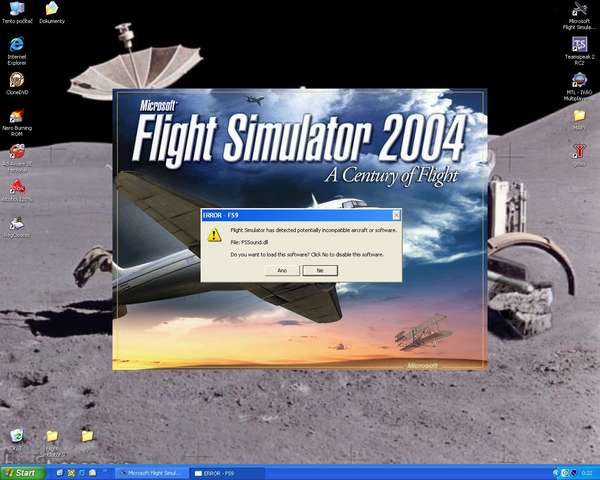Select the Teamspeak 2 RC2 desktop shortcut
The height and width of the screenshot is (480, 600).
[x=579, y=51]
